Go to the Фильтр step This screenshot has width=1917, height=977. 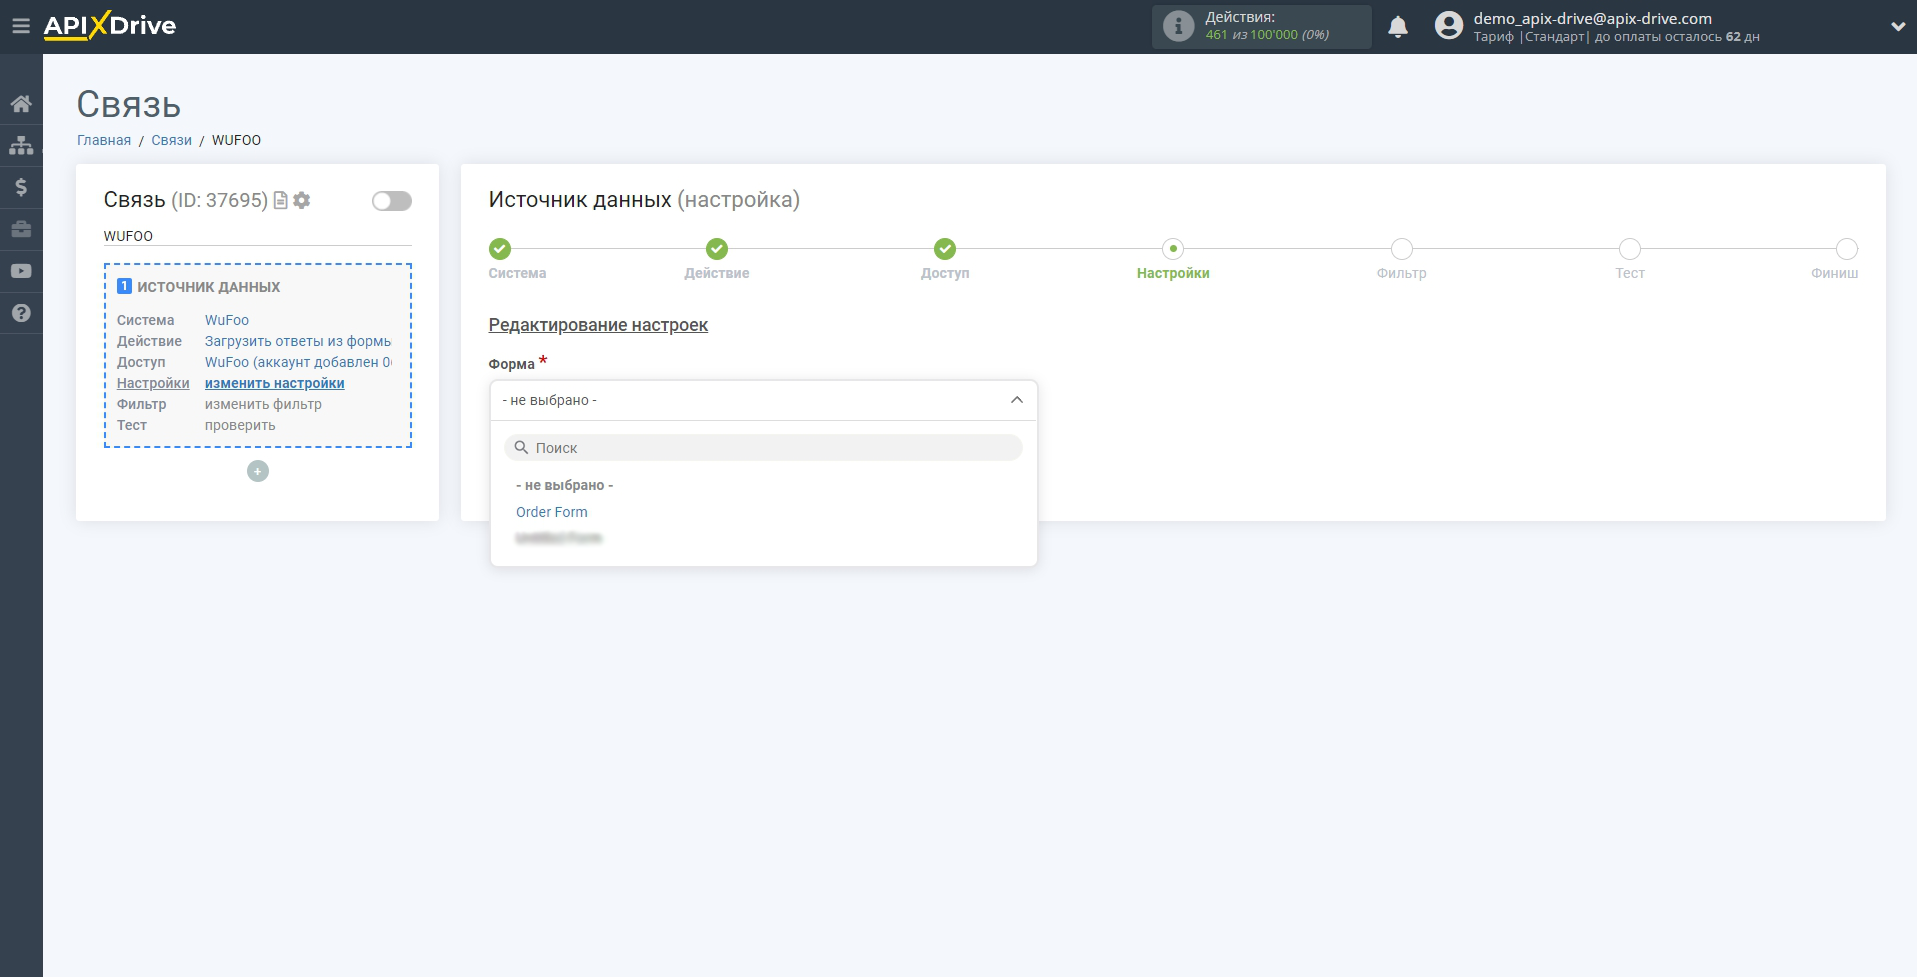1402,249
